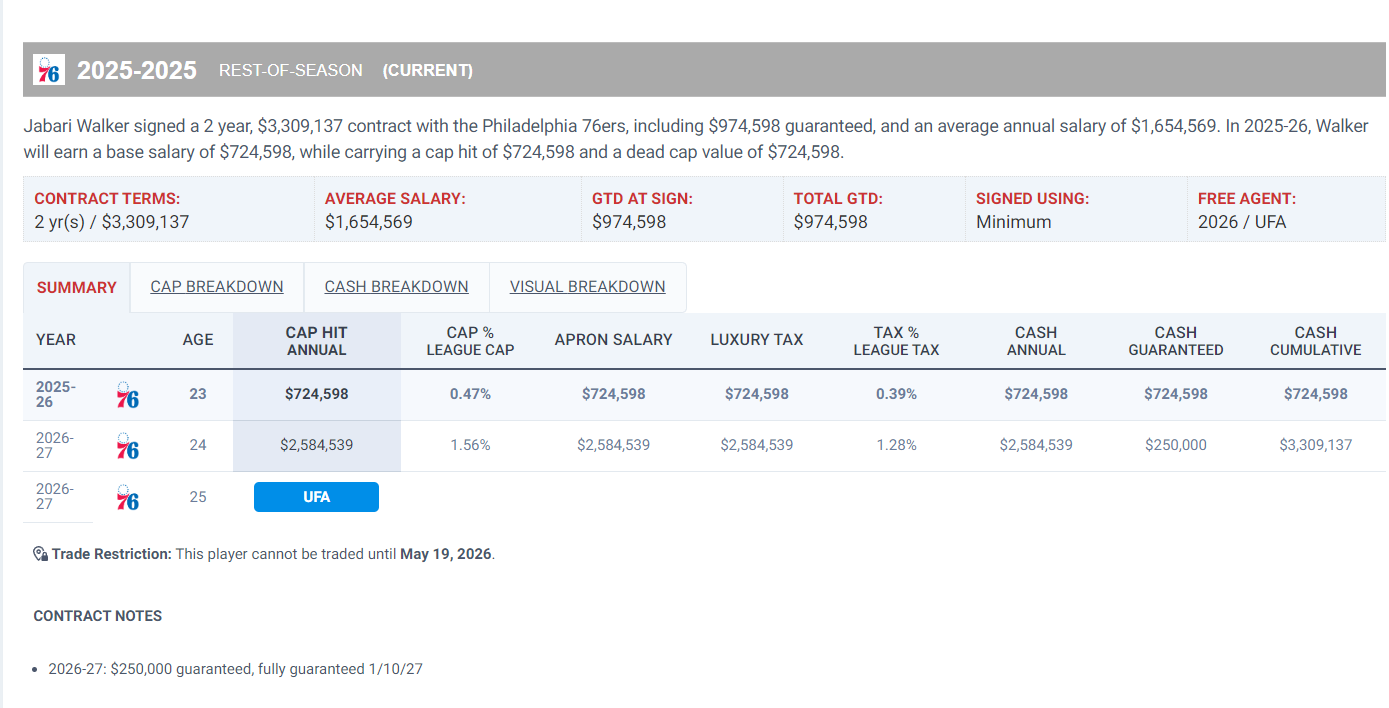1389x708 pixels.
Task: Click the Apron Salary column header
Action: pyautogui.click(x=613, y=340)
